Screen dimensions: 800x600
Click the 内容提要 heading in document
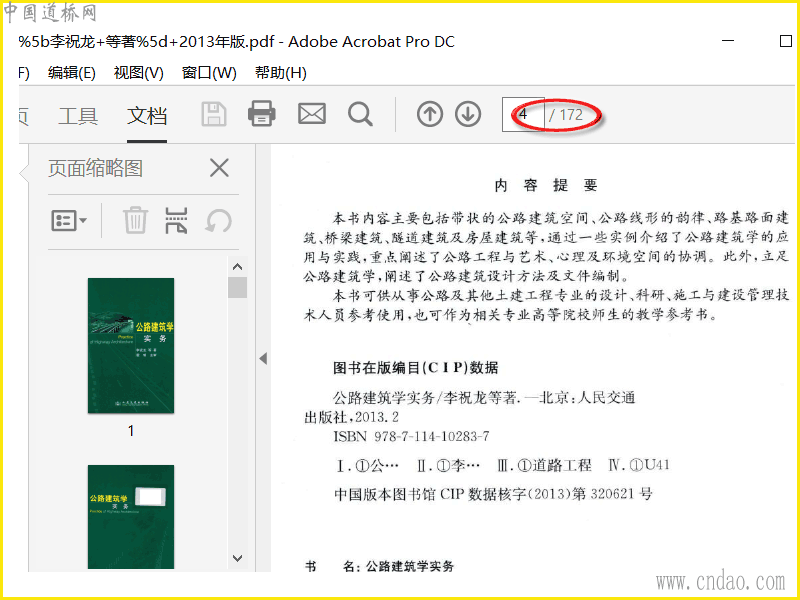546,185
